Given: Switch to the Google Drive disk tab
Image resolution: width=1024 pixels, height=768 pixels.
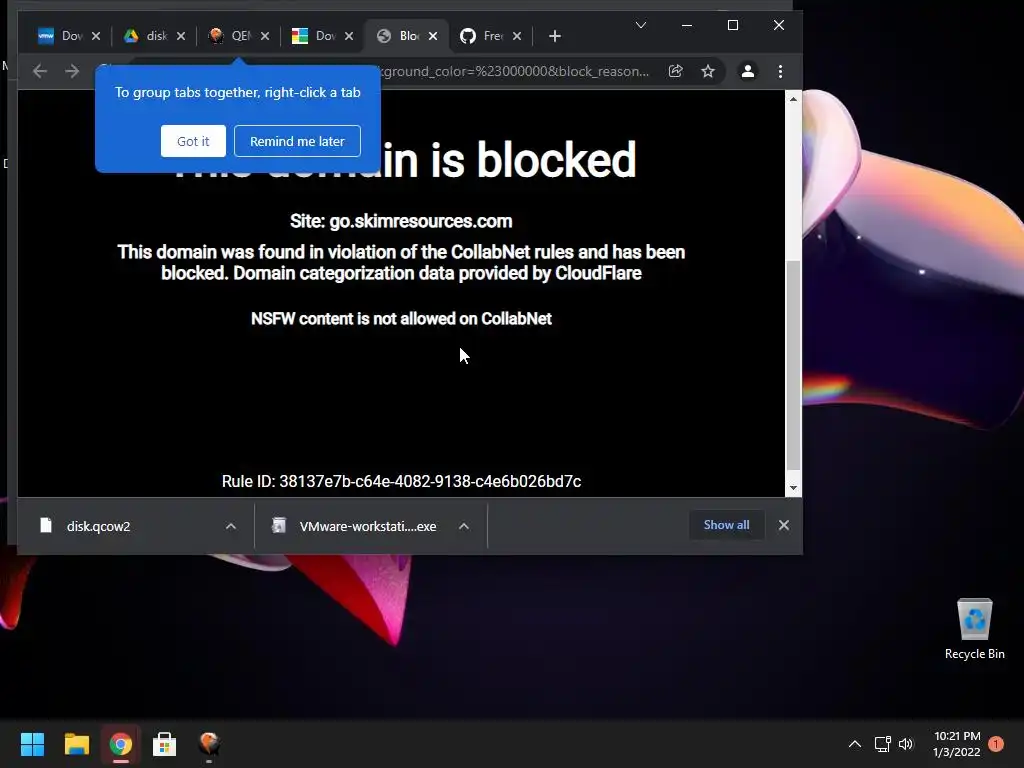Looking at the screenshot, I should (x=154, y=36).
